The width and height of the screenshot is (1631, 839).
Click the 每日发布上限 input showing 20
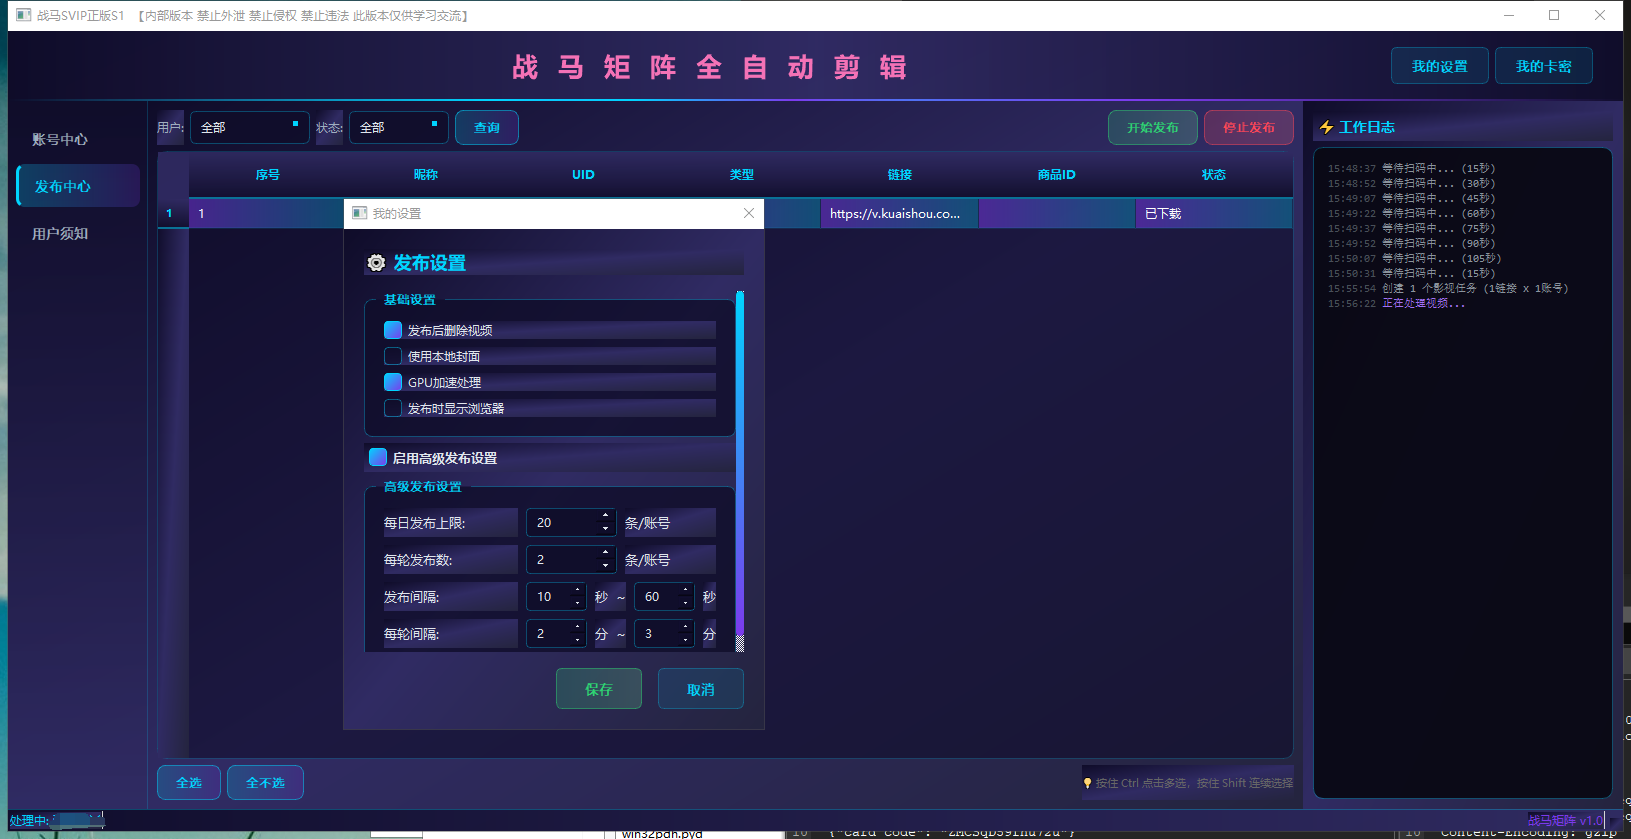570,523
